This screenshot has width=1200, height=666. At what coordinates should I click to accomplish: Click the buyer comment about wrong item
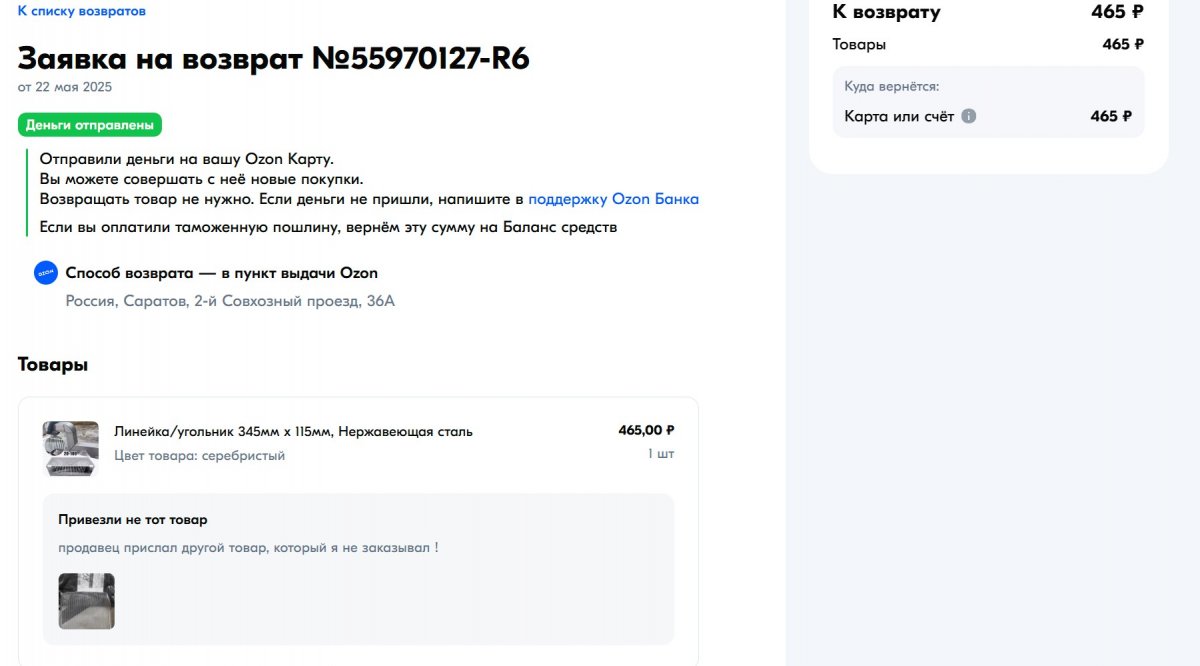pyautogui.click(x=248, y=548)
